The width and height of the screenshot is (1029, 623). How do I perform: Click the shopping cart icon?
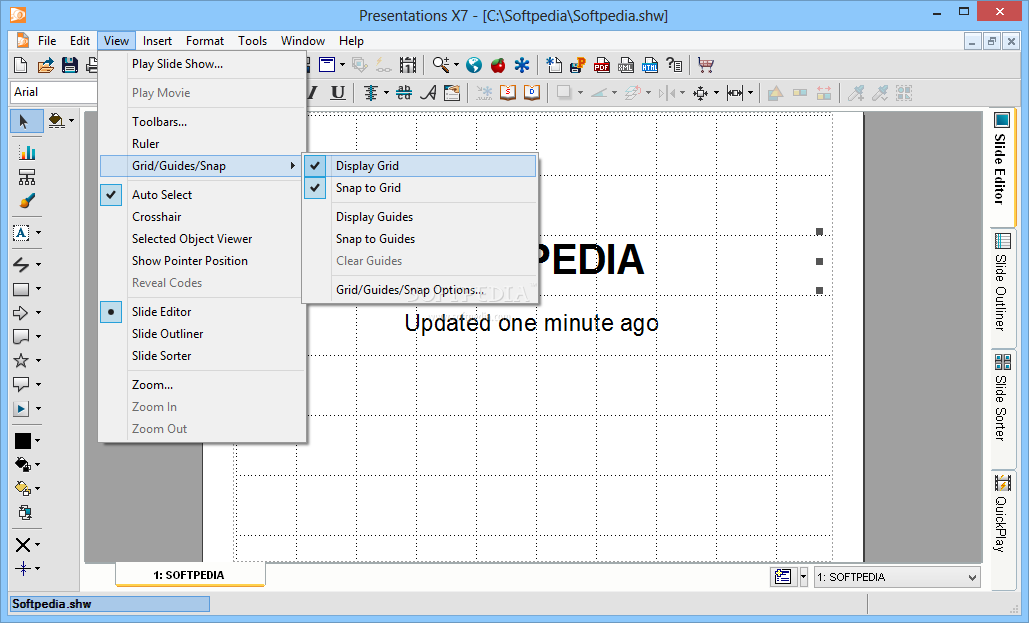pyautogui.click(x=706, y=65)
